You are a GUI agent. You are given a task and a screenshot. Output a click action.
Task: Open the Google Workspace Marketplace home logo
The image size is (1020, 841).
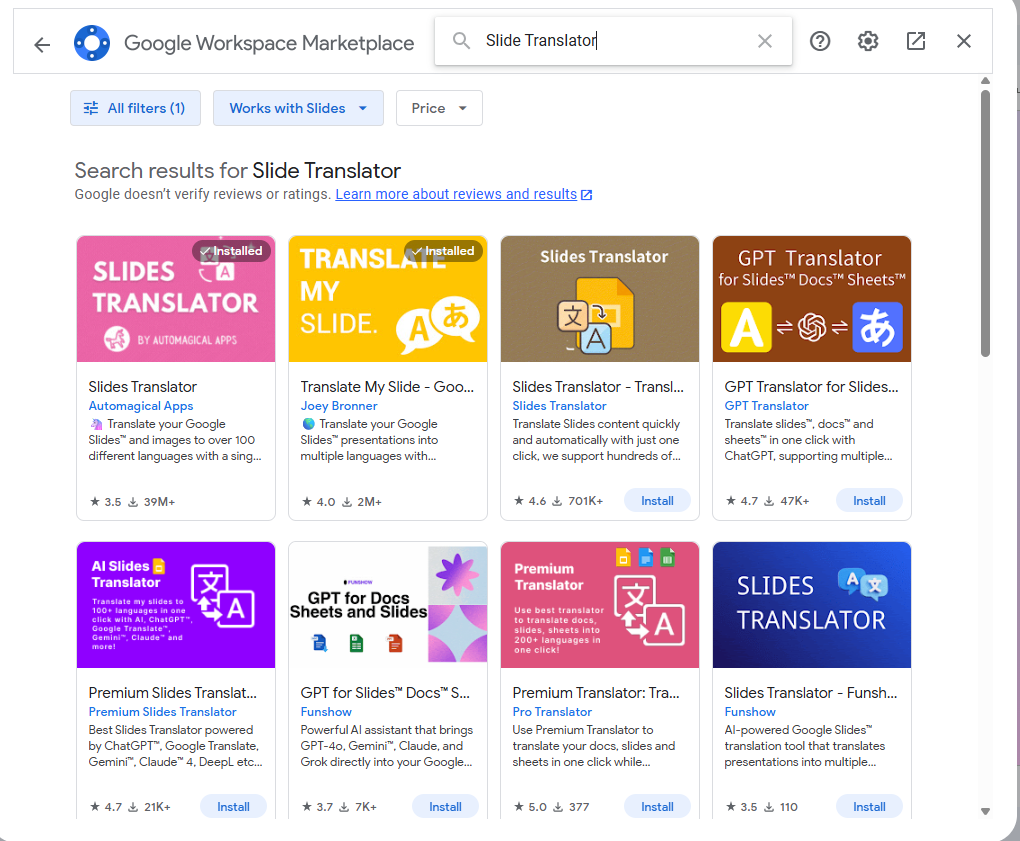(92, 42)
